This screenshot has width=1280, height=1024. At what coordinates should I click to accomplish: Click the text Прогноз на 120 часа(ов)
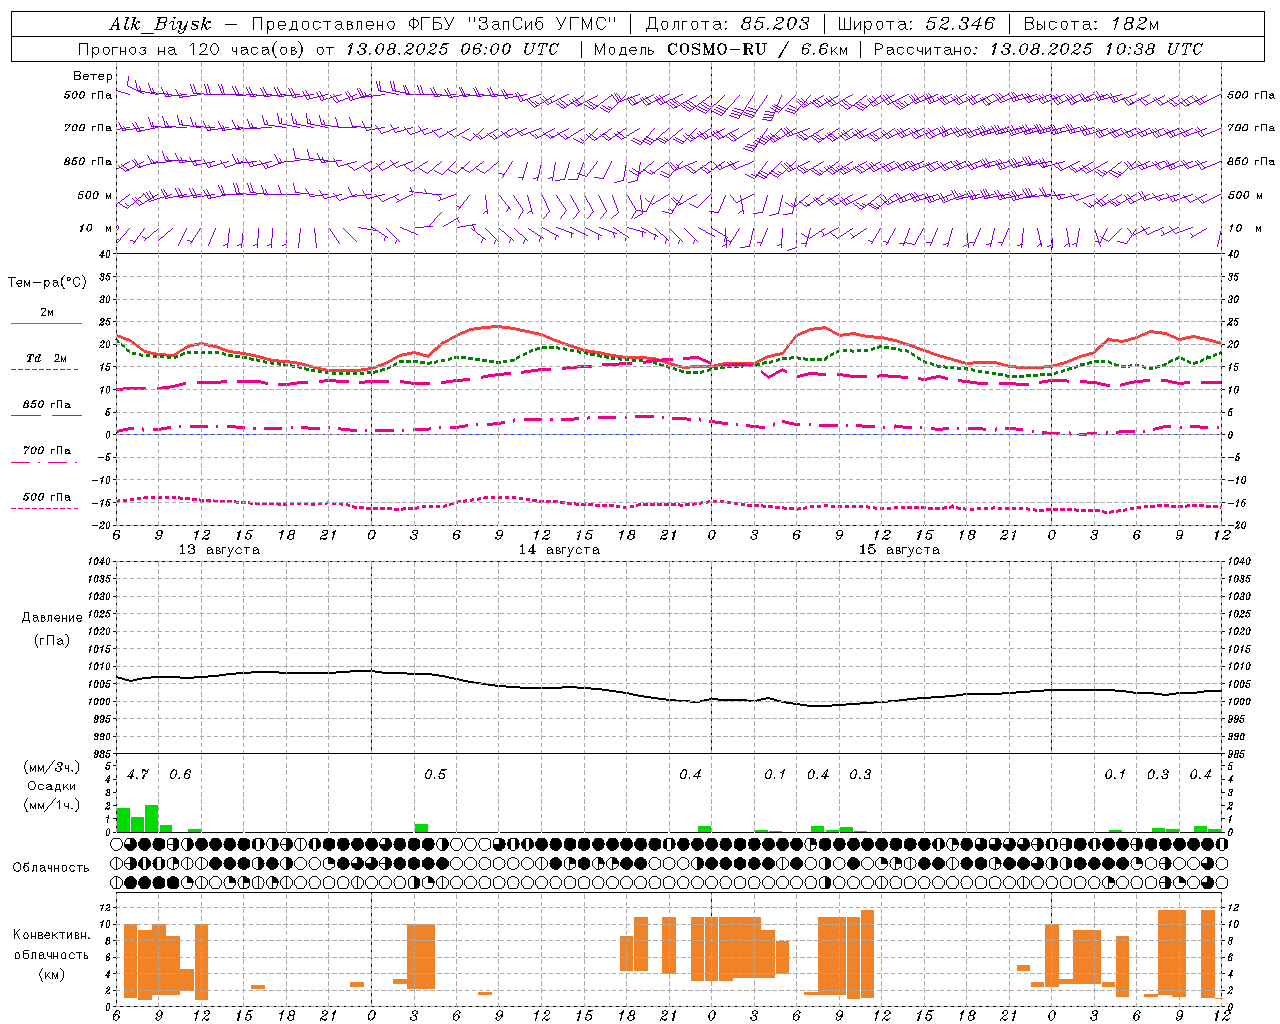(192, 49)
